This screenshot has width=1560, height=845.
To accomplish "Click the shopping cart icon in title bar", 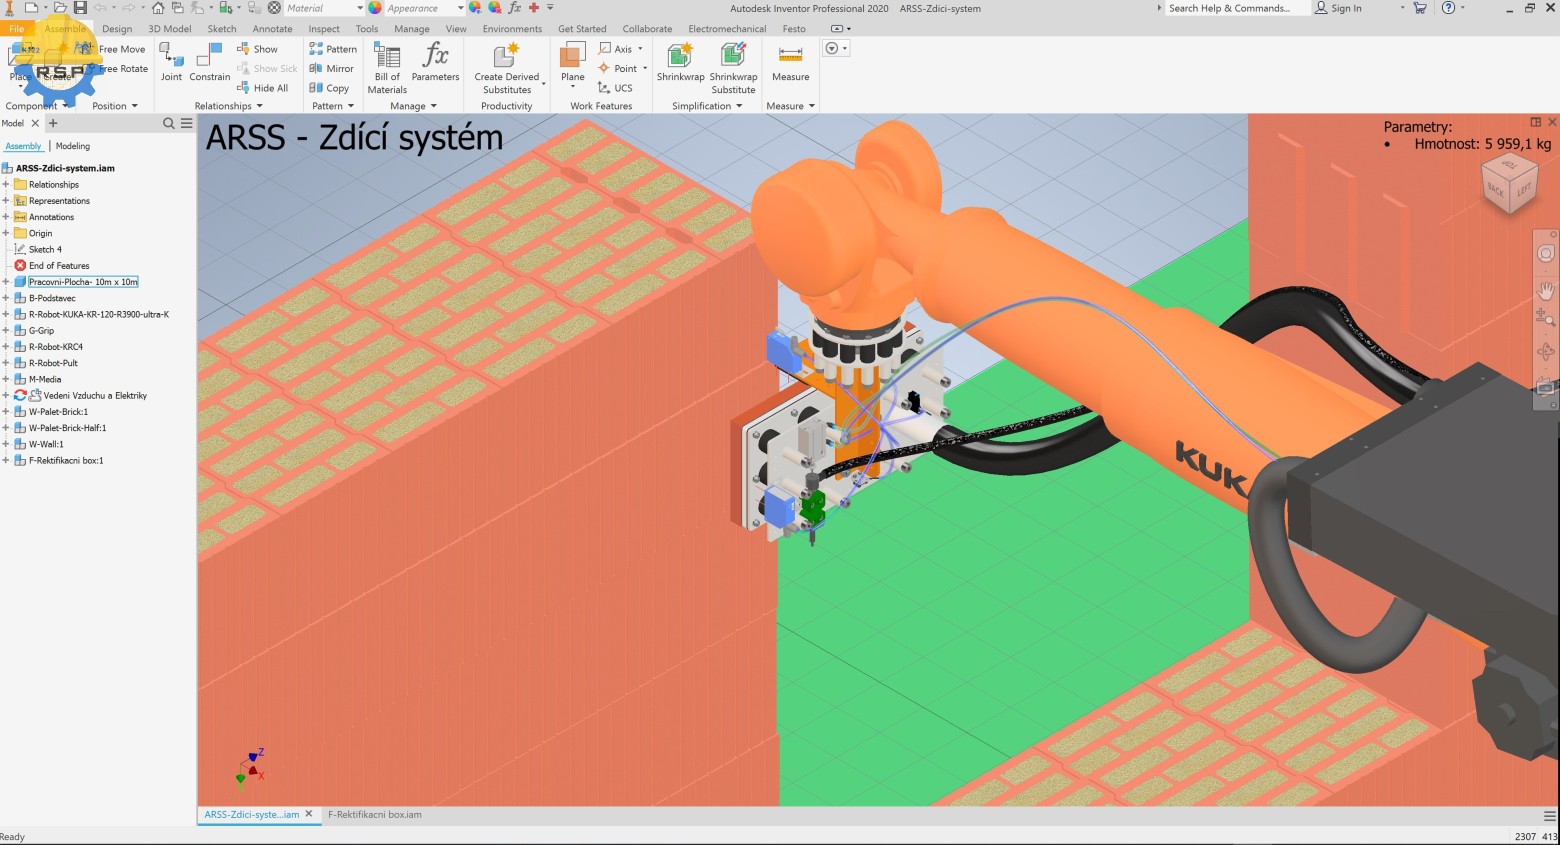I will click(1420, 8).
